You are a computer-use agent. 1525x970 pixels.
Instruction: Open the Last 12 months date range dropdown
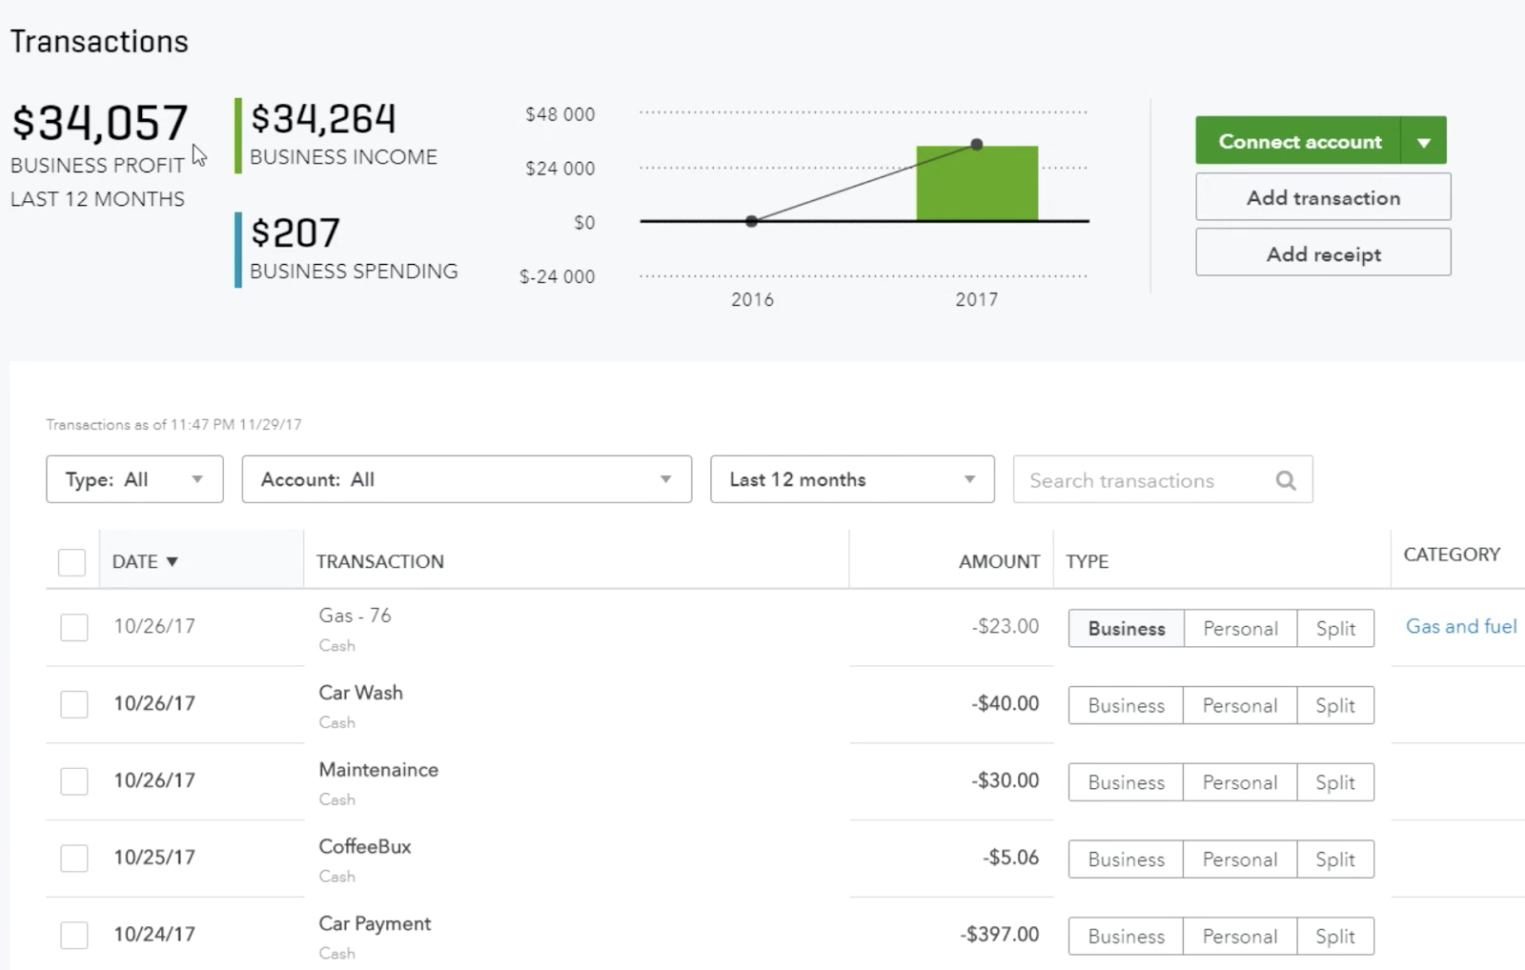click(851, 479)
